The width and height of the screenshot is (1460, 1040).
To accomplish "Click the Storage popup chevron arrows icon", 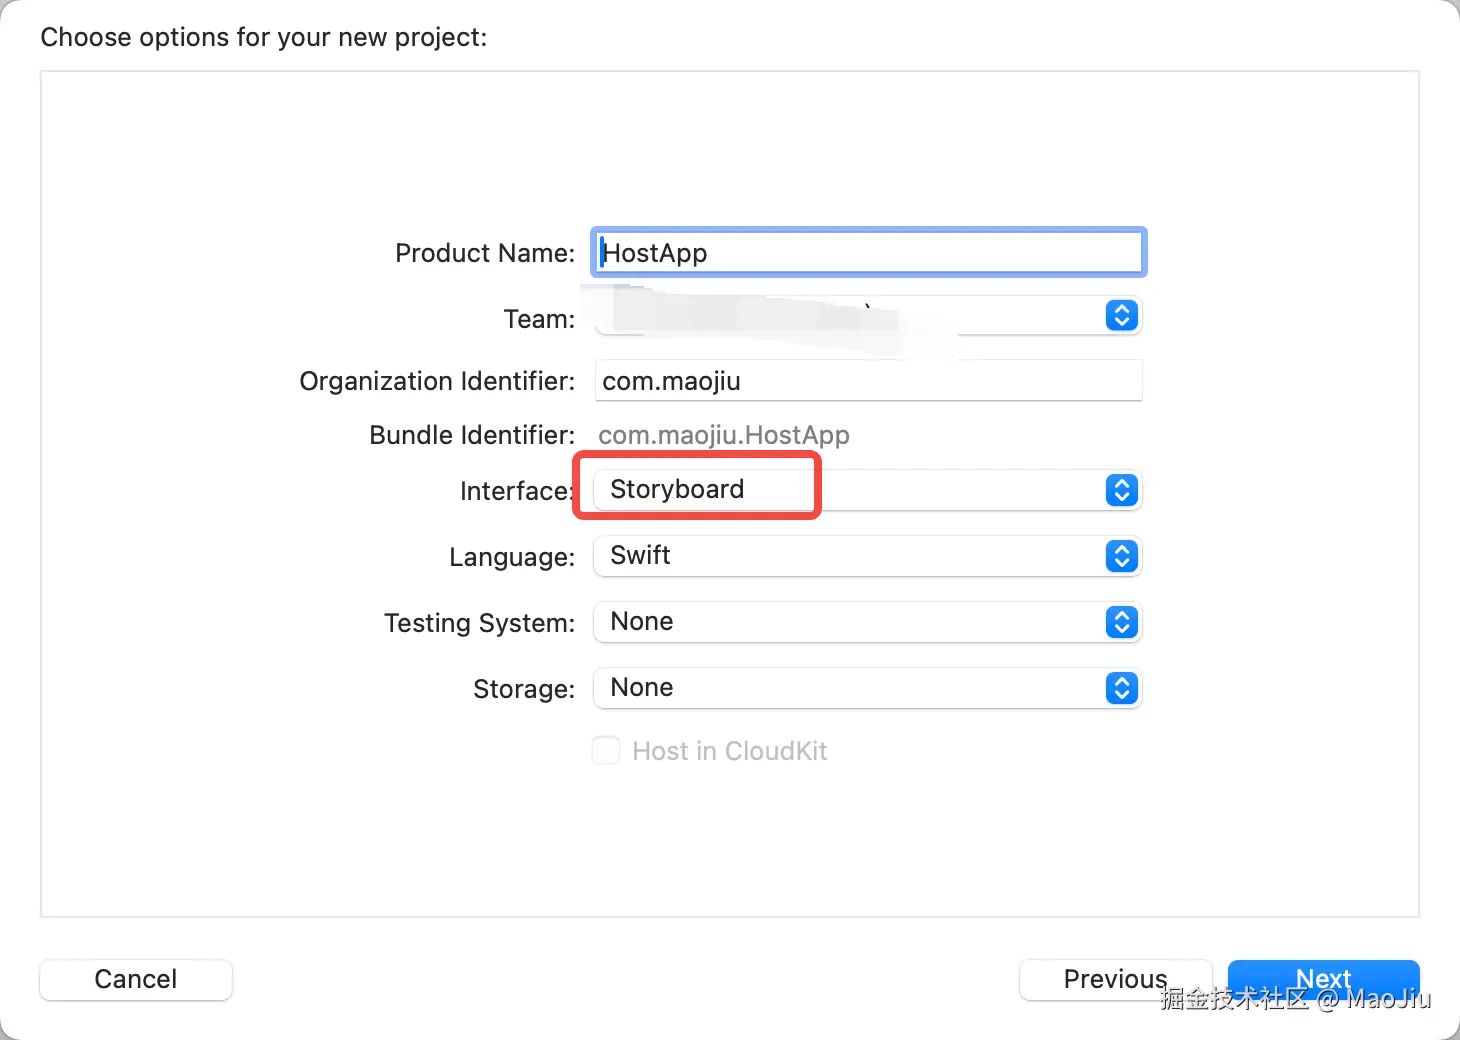I will coord(1121,688).
